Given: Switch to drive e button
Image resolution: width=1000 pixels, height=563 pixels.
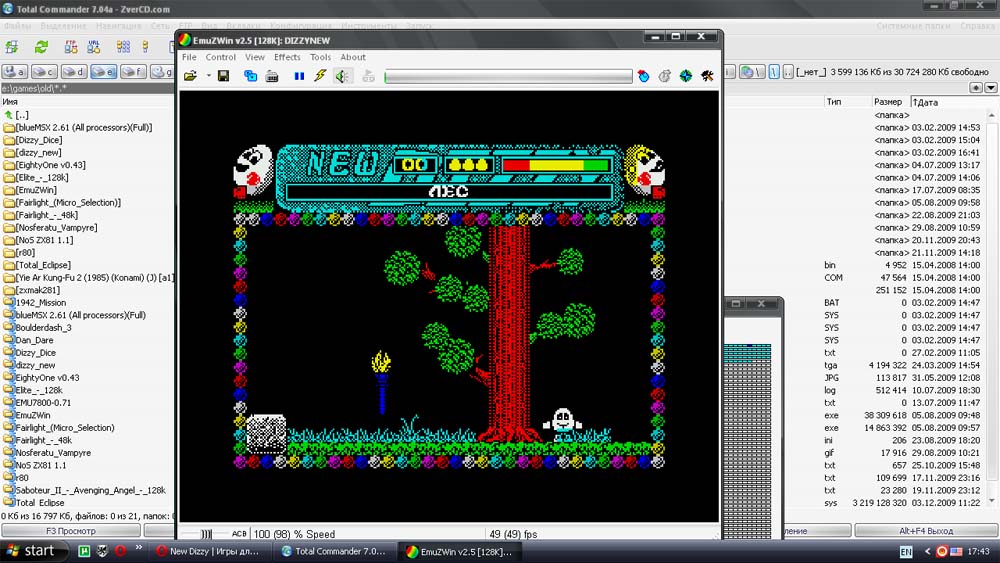Looking at the screenshot, I should coord(104,72).
